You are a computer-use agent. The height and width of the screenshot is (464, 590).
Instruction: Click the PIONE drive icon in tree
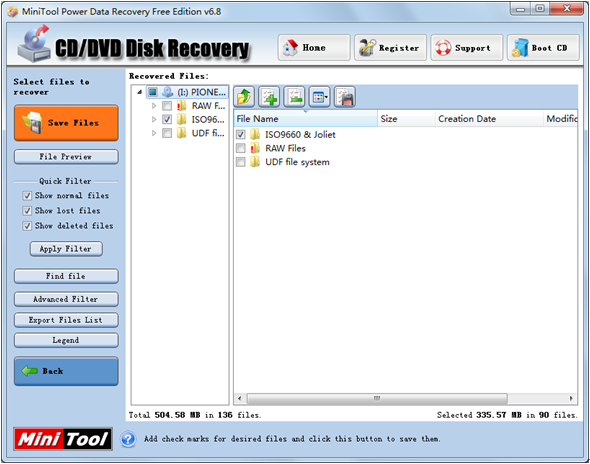click(x=168, y=92)
